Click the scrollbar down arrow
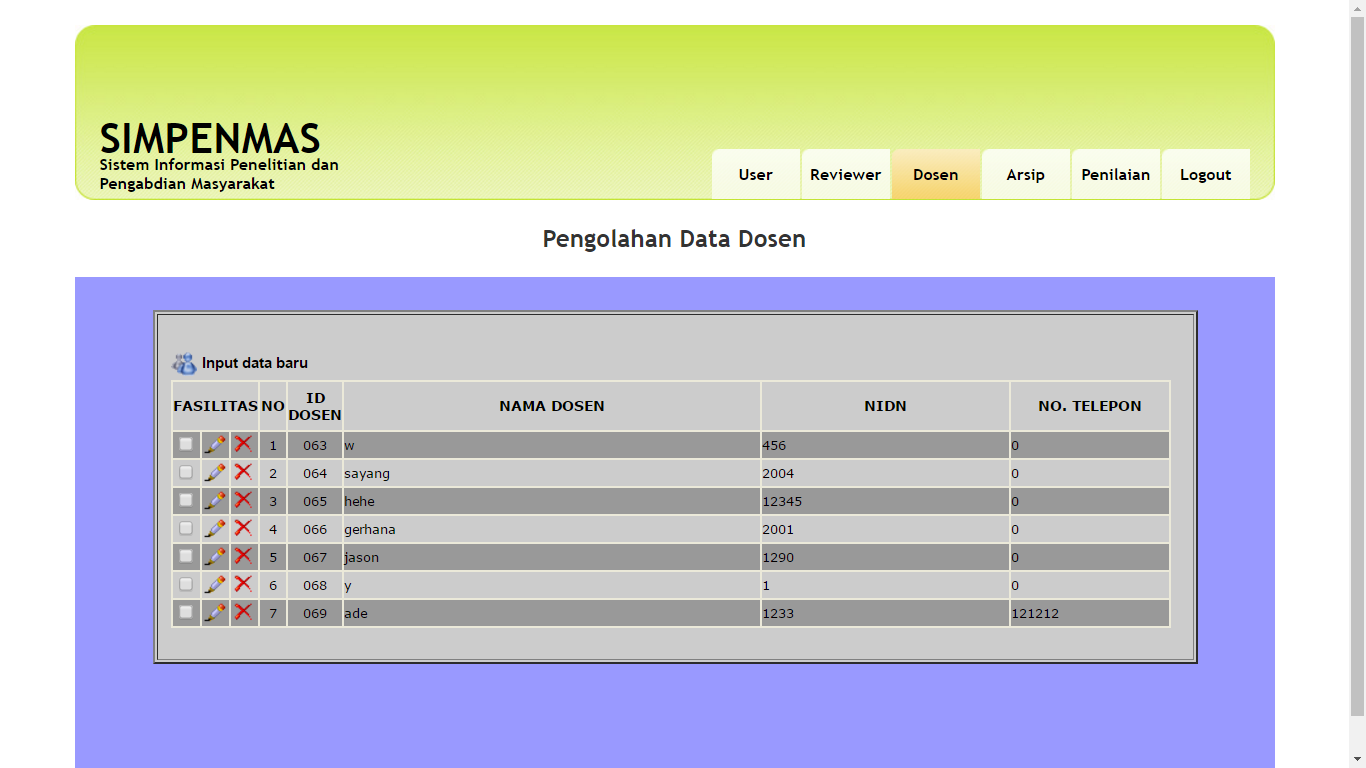 click(x=1357, y=759)
